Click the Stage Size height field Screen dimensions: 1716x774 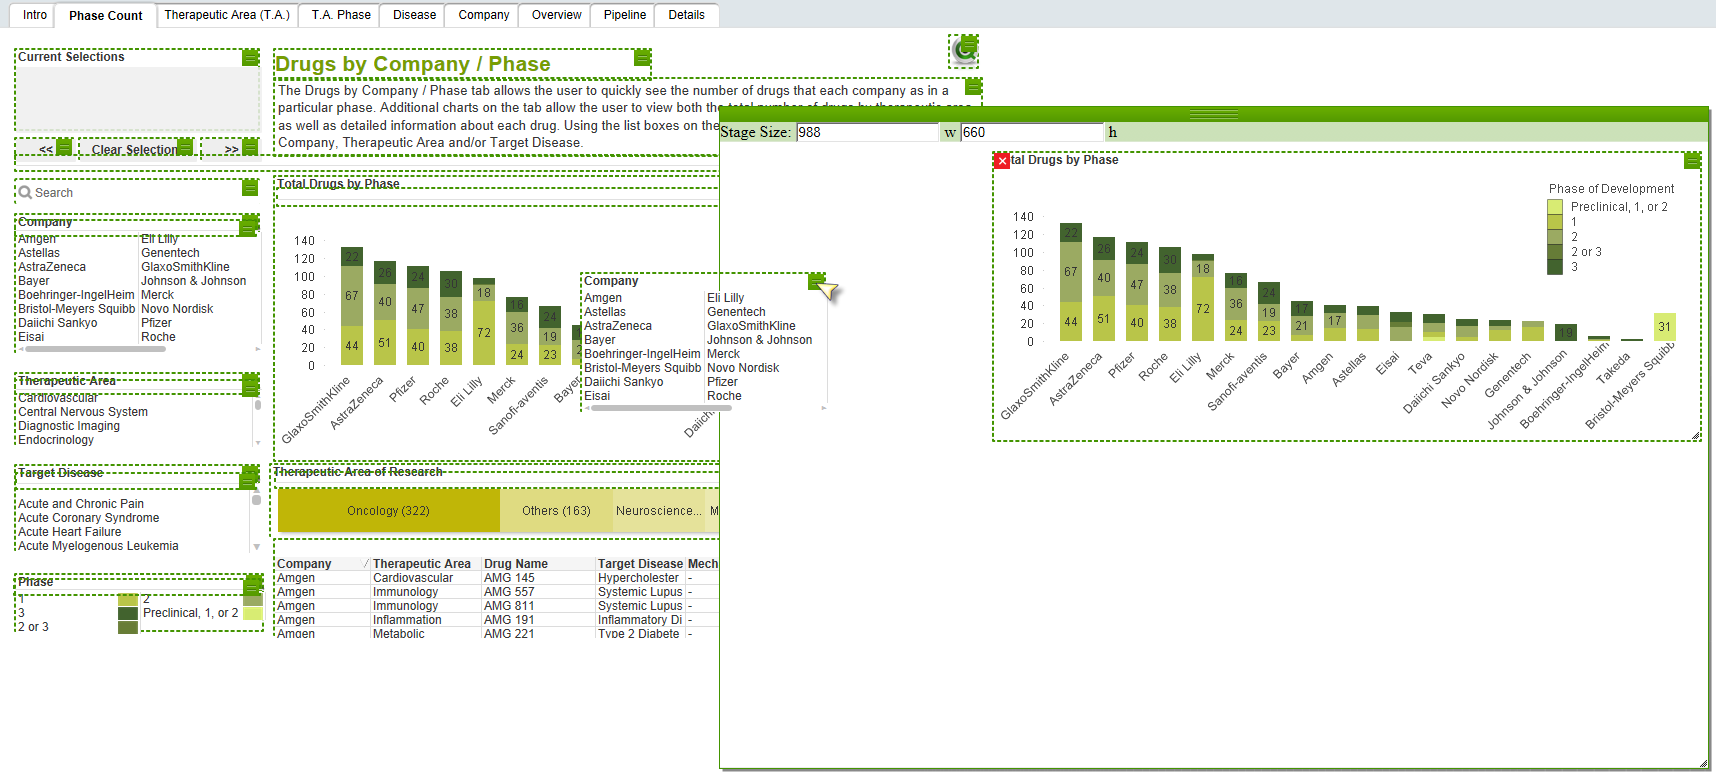click(1031, 132)
